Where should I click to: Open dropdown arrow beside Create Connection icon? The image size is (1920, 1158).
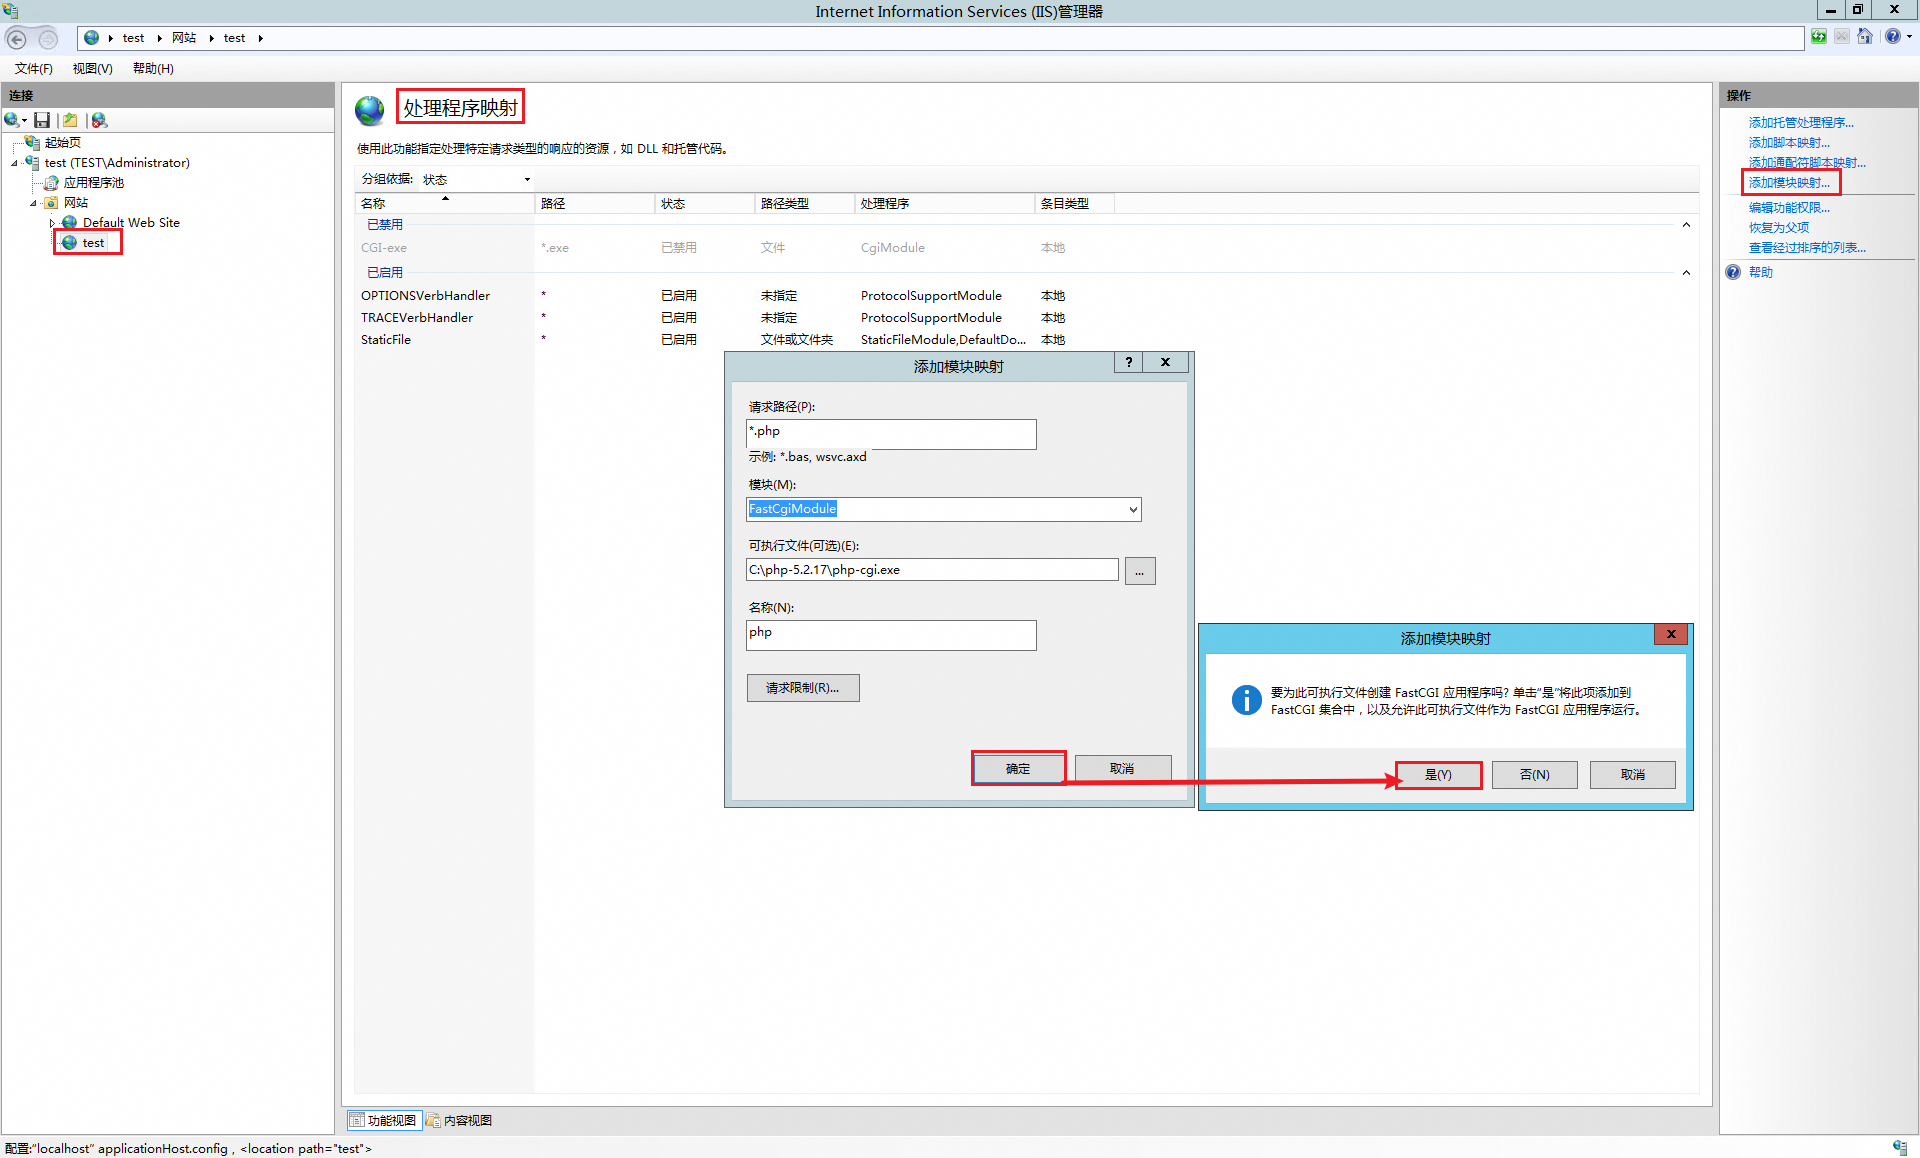click(x=24, y=121)
